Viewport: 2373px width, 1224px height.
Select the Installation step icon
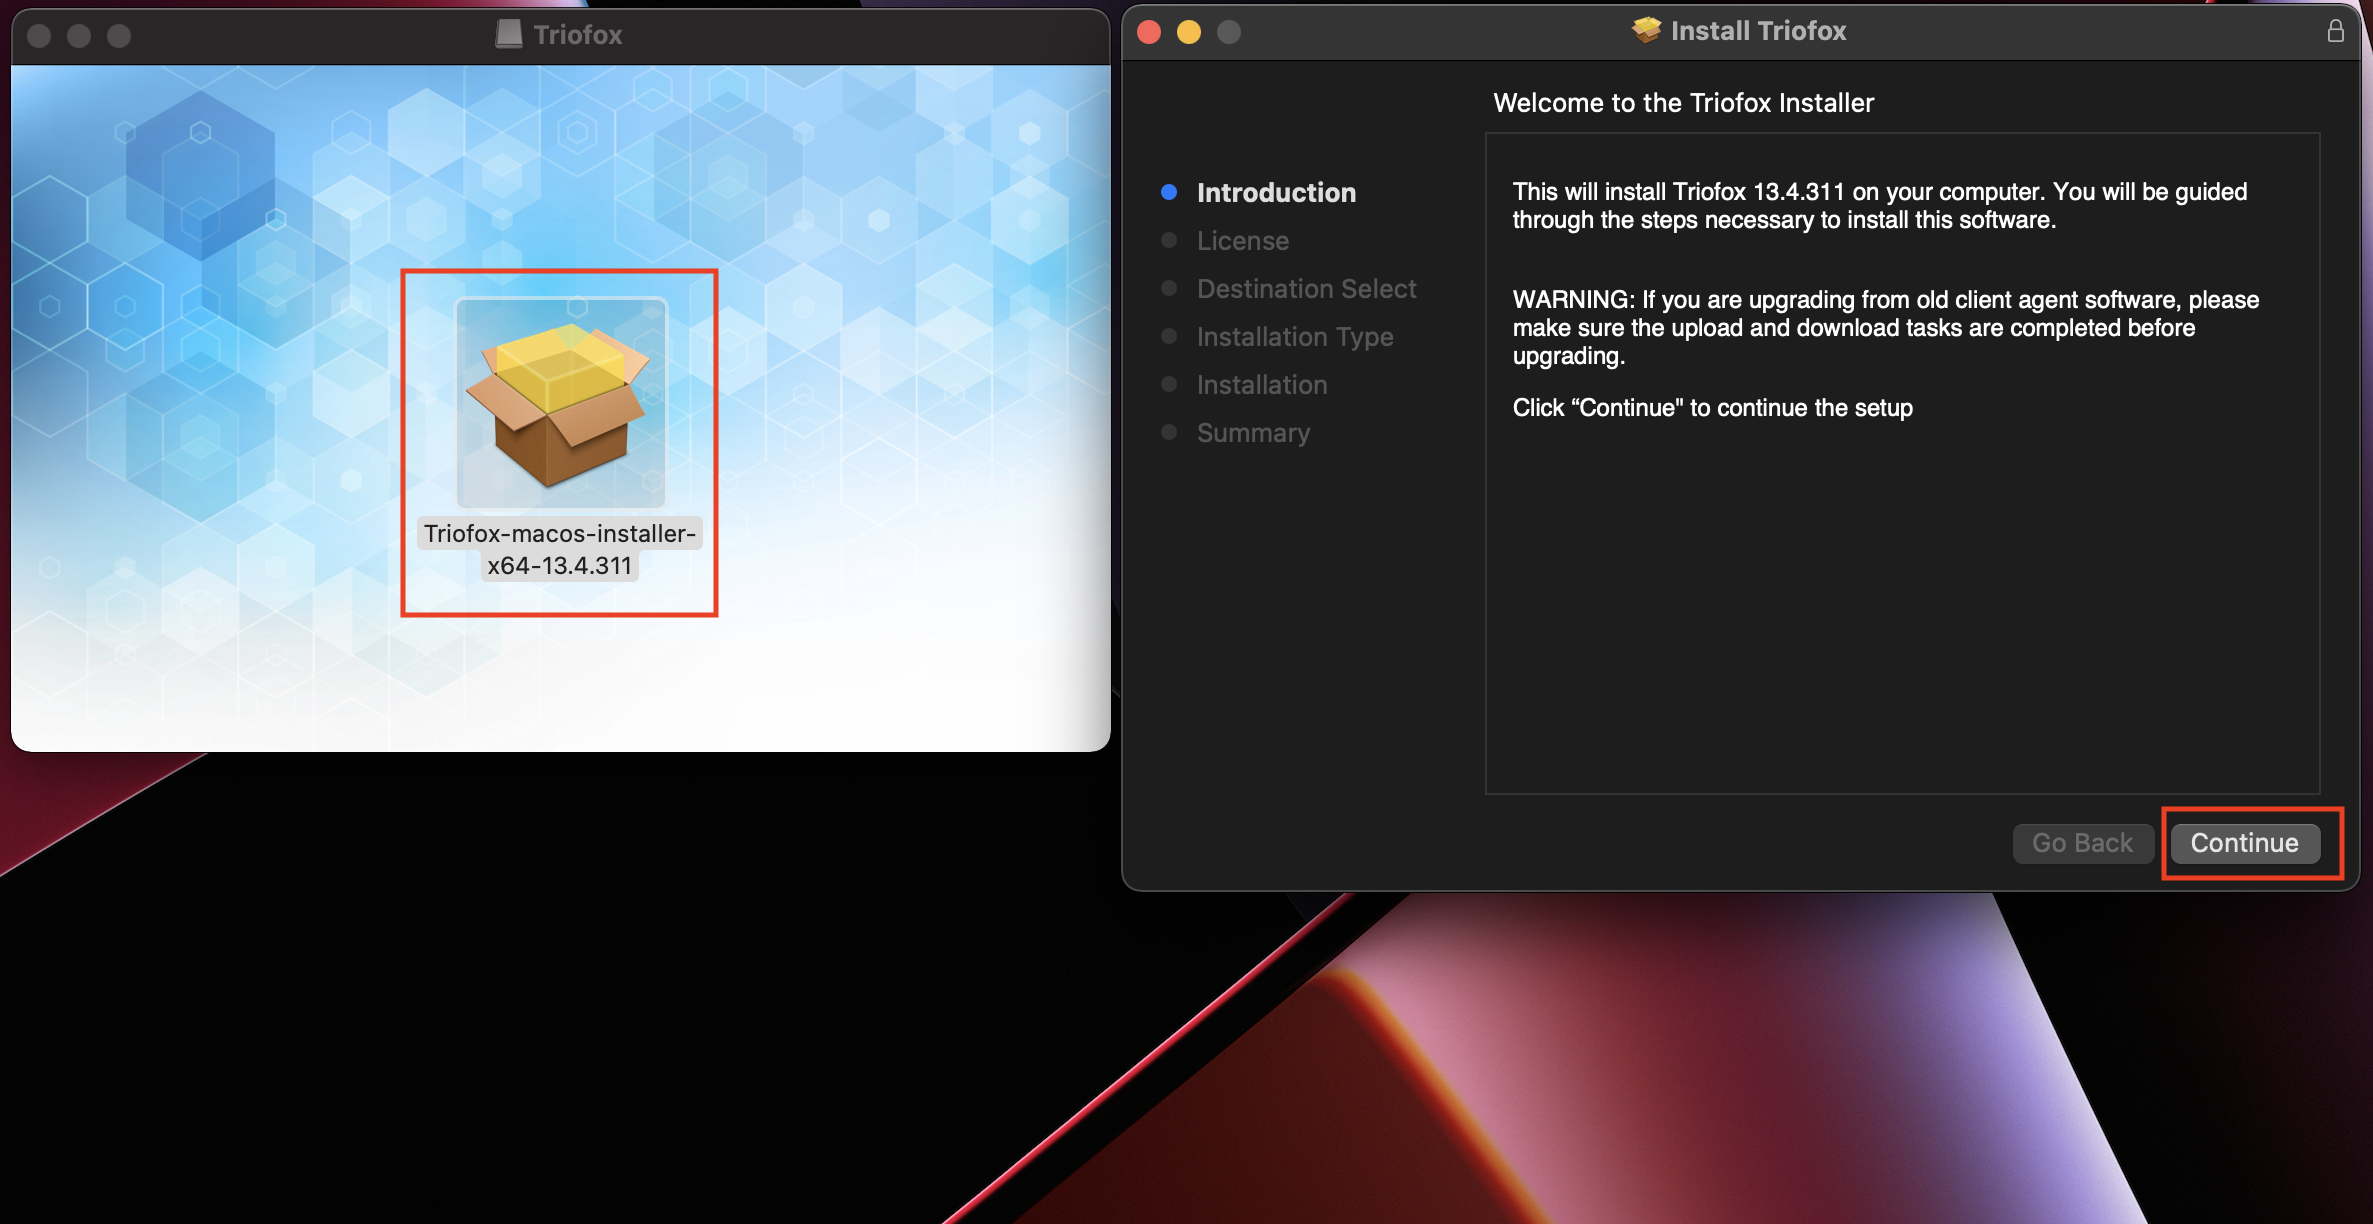point(1169,382)
